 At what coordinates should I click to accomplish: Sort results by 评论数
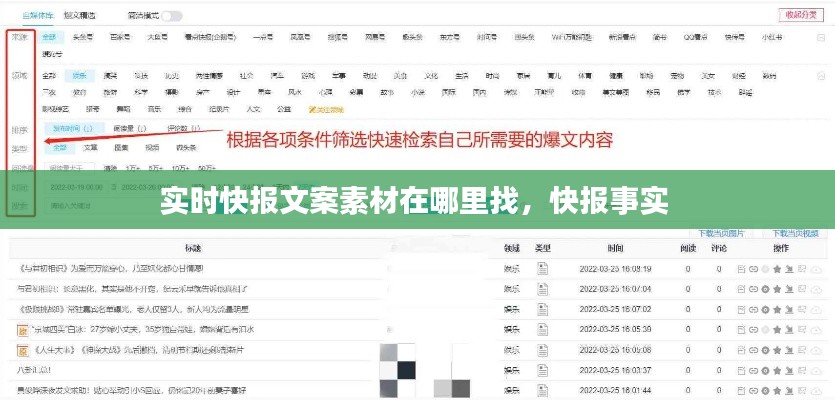[x=183, y=128]
